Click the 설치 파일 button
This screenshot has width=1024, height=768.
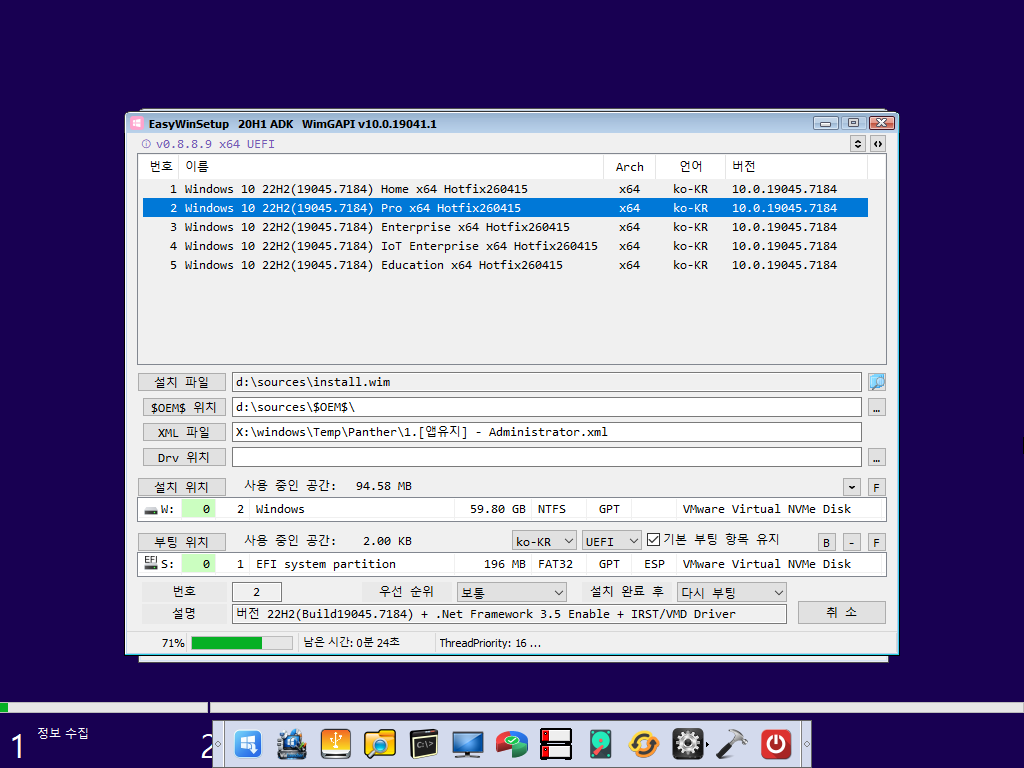pyautogui.click(x=182, y=382)
